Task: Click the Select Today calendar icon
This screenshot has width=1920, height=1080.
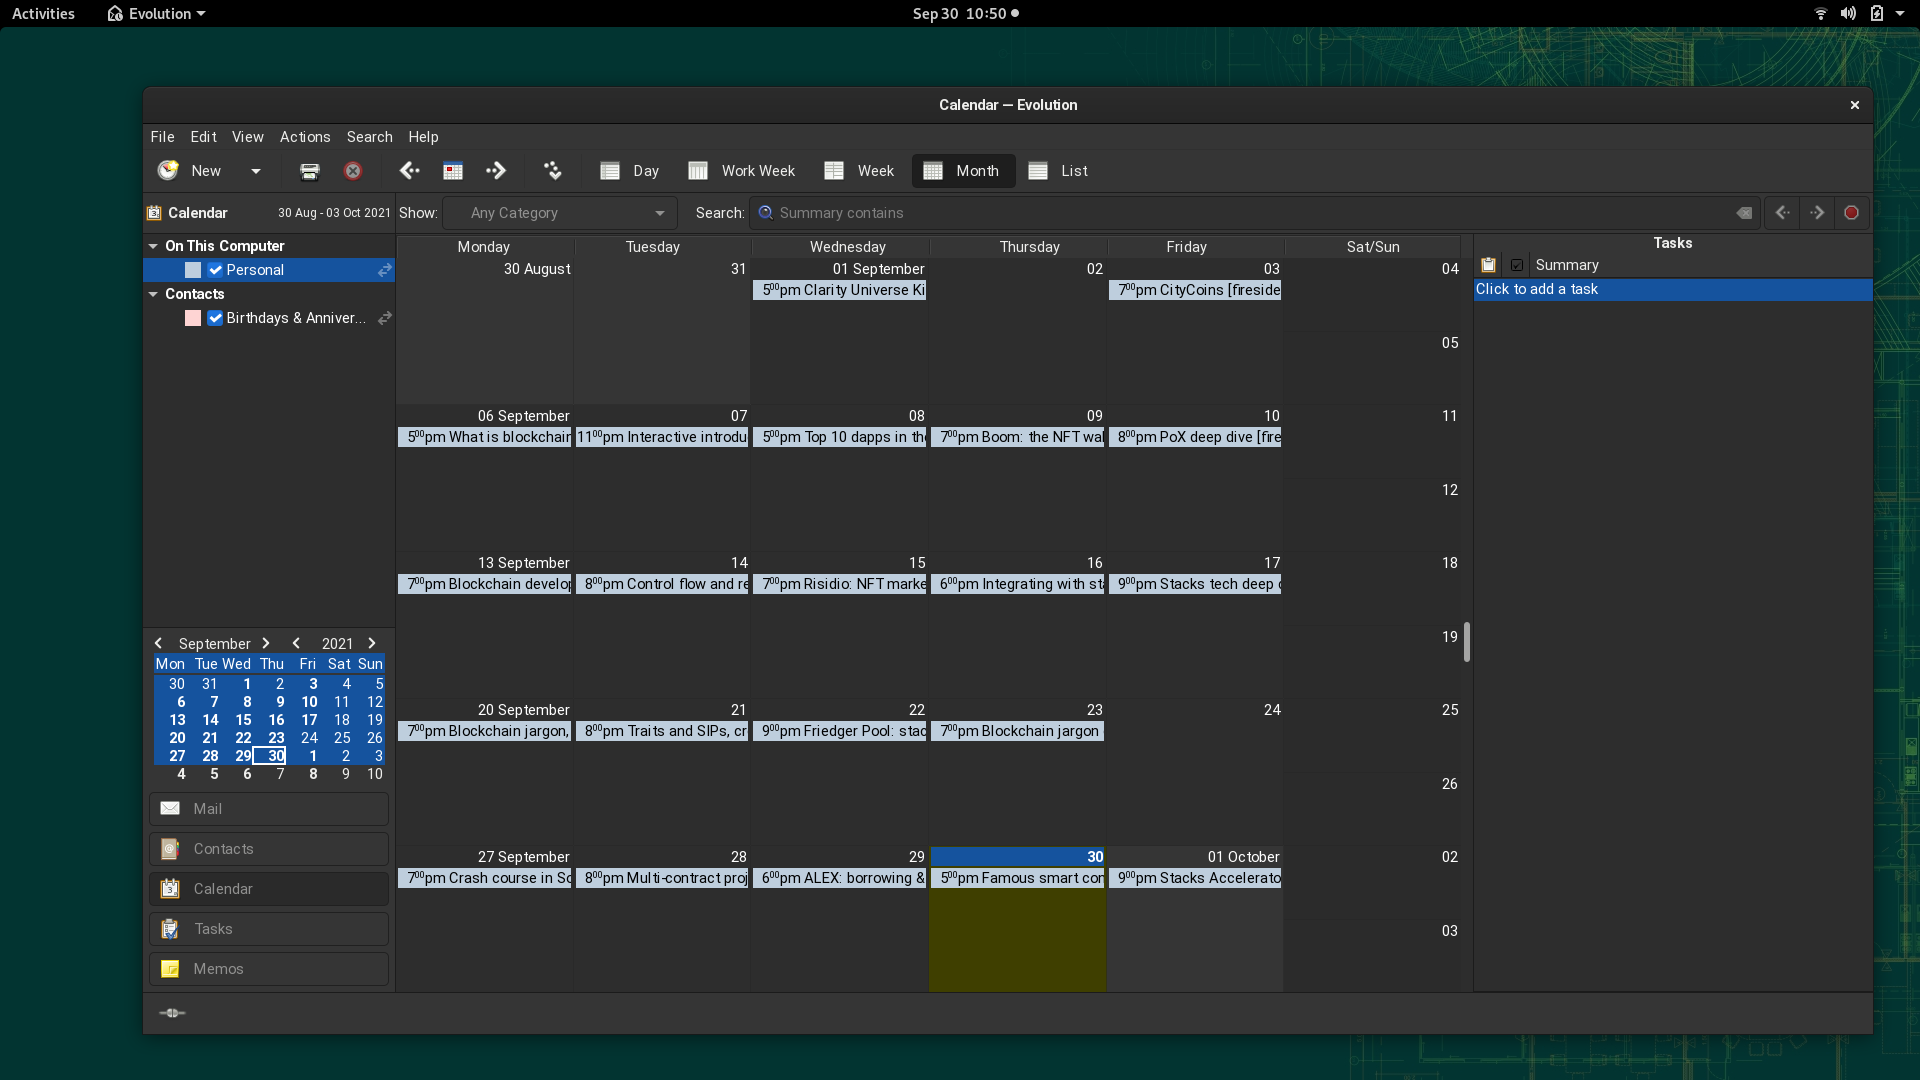Action: 453,171
